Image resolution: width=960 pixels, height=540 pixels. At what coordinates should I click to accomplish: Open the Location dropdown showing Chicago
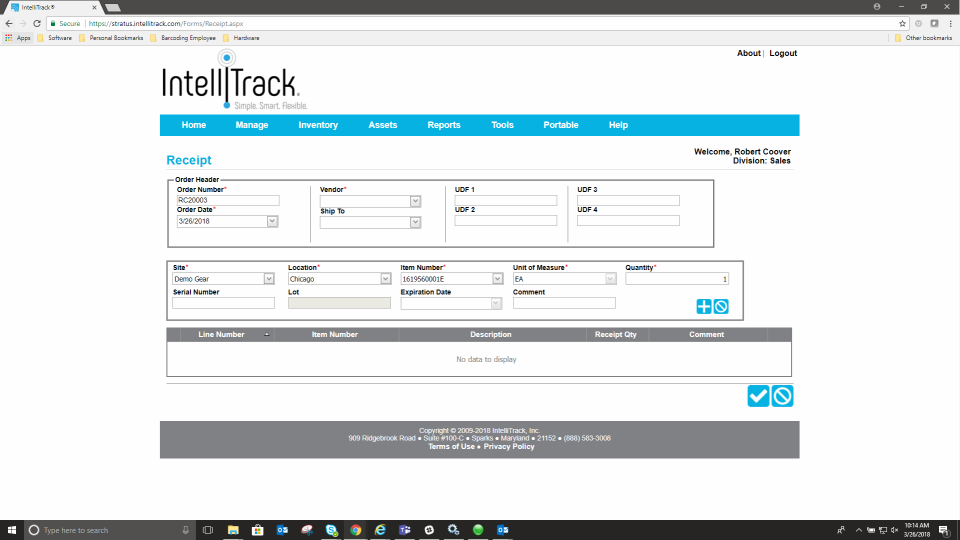(385, 279)
